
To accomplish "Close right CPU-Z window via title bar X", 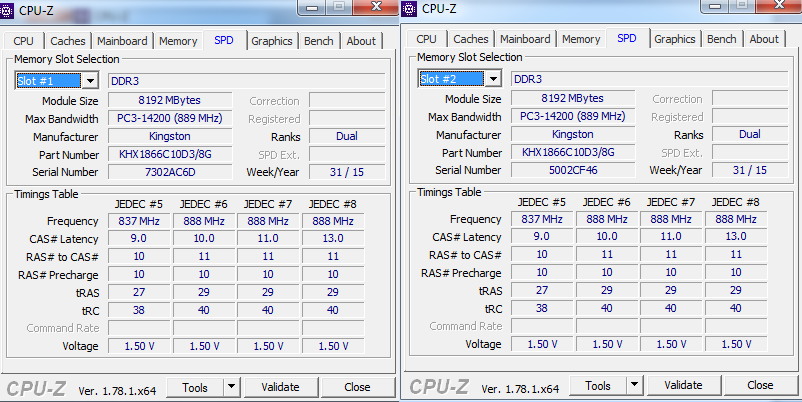I will [779, 5].
